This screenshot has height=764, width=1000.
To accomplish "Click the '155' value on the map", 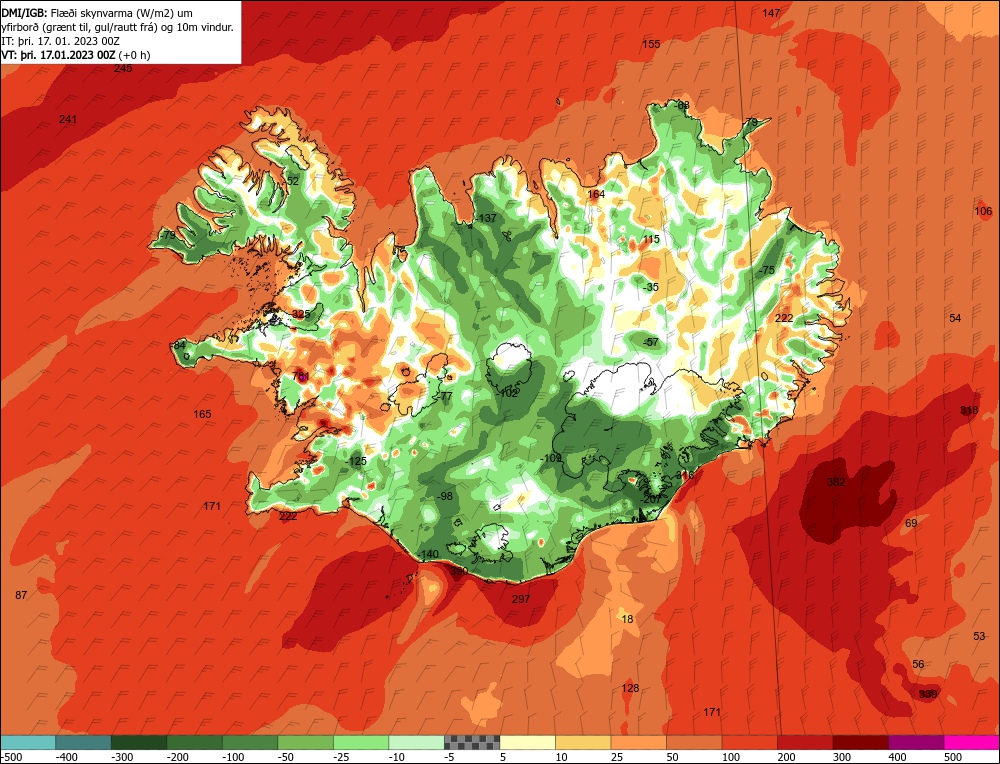I will 651,44.
